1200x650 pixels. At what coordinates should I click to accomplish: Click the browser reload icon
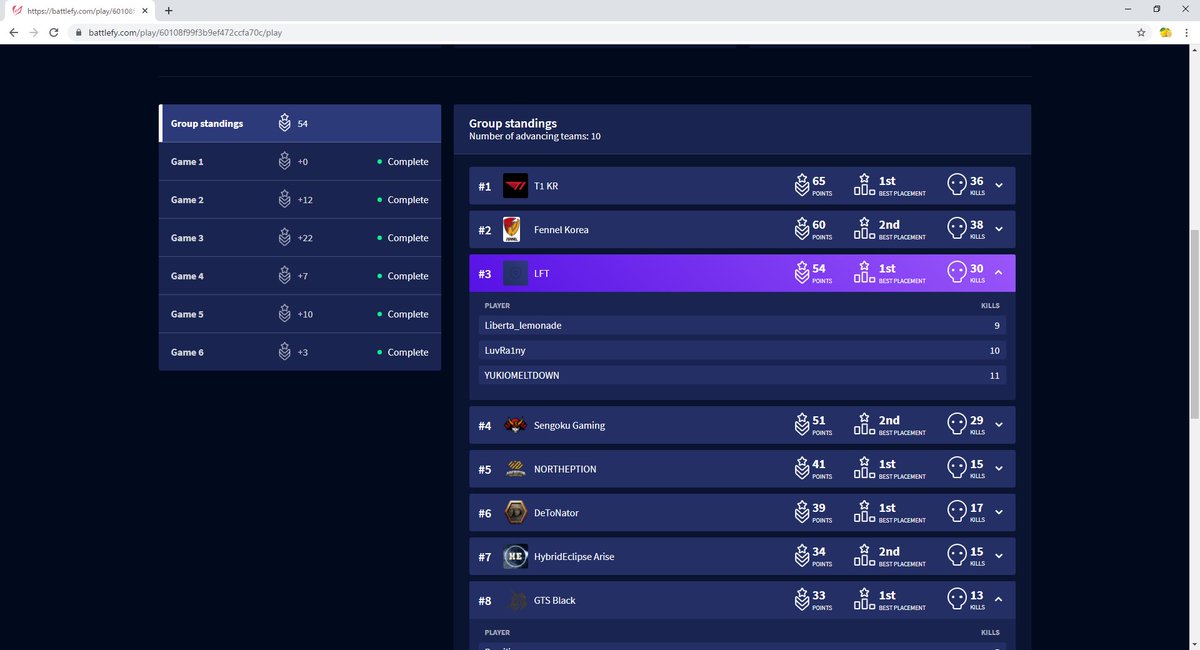(53, 32)
